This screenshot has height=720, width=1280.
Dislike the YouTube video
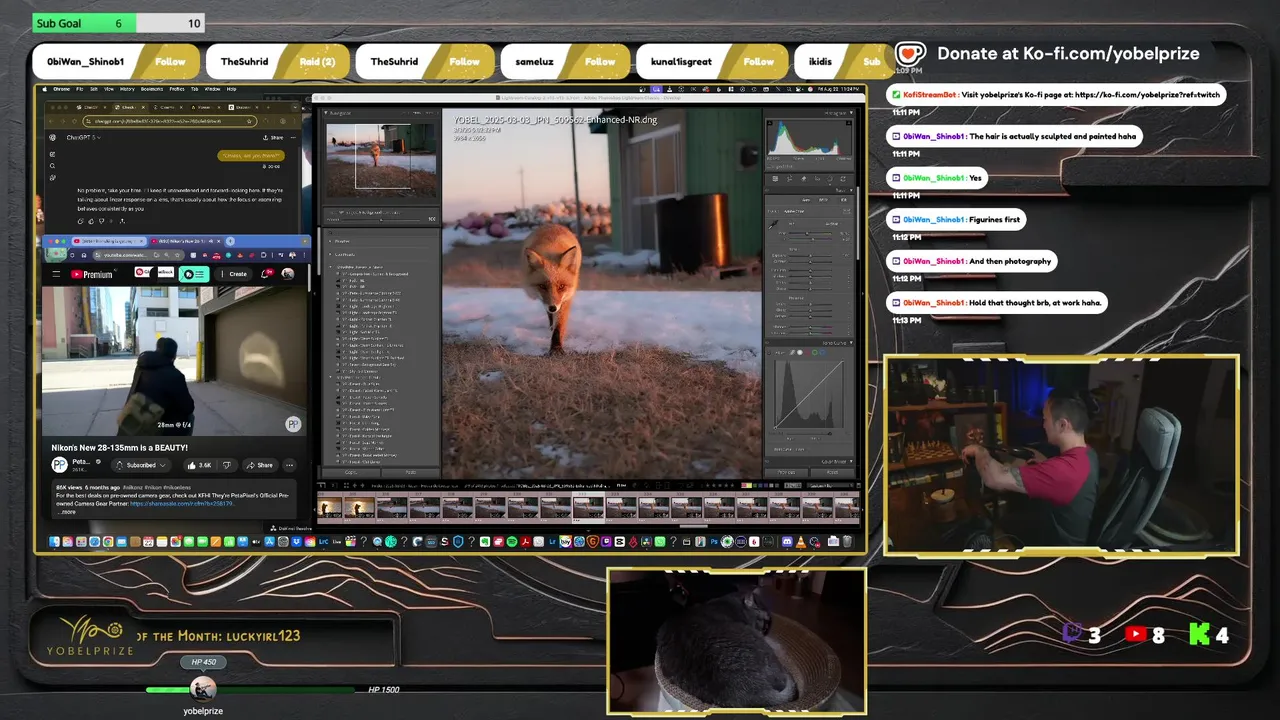point(226,465)
